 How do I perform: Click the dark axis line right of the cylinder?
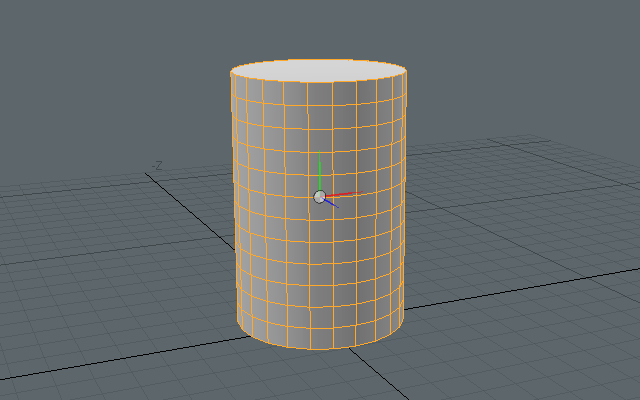pos(520,286)
